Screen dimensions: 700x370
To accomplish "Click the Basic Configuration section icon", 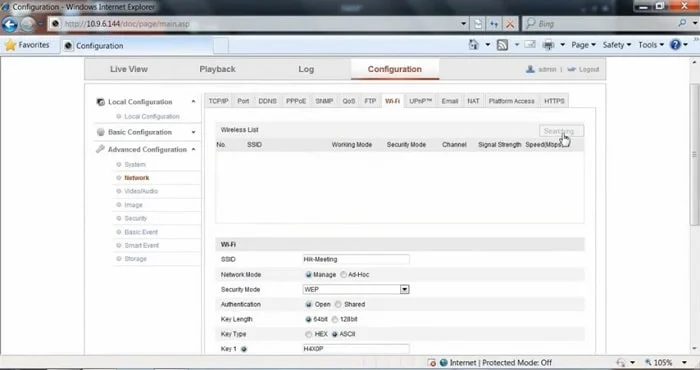I will tap(100, 132).
